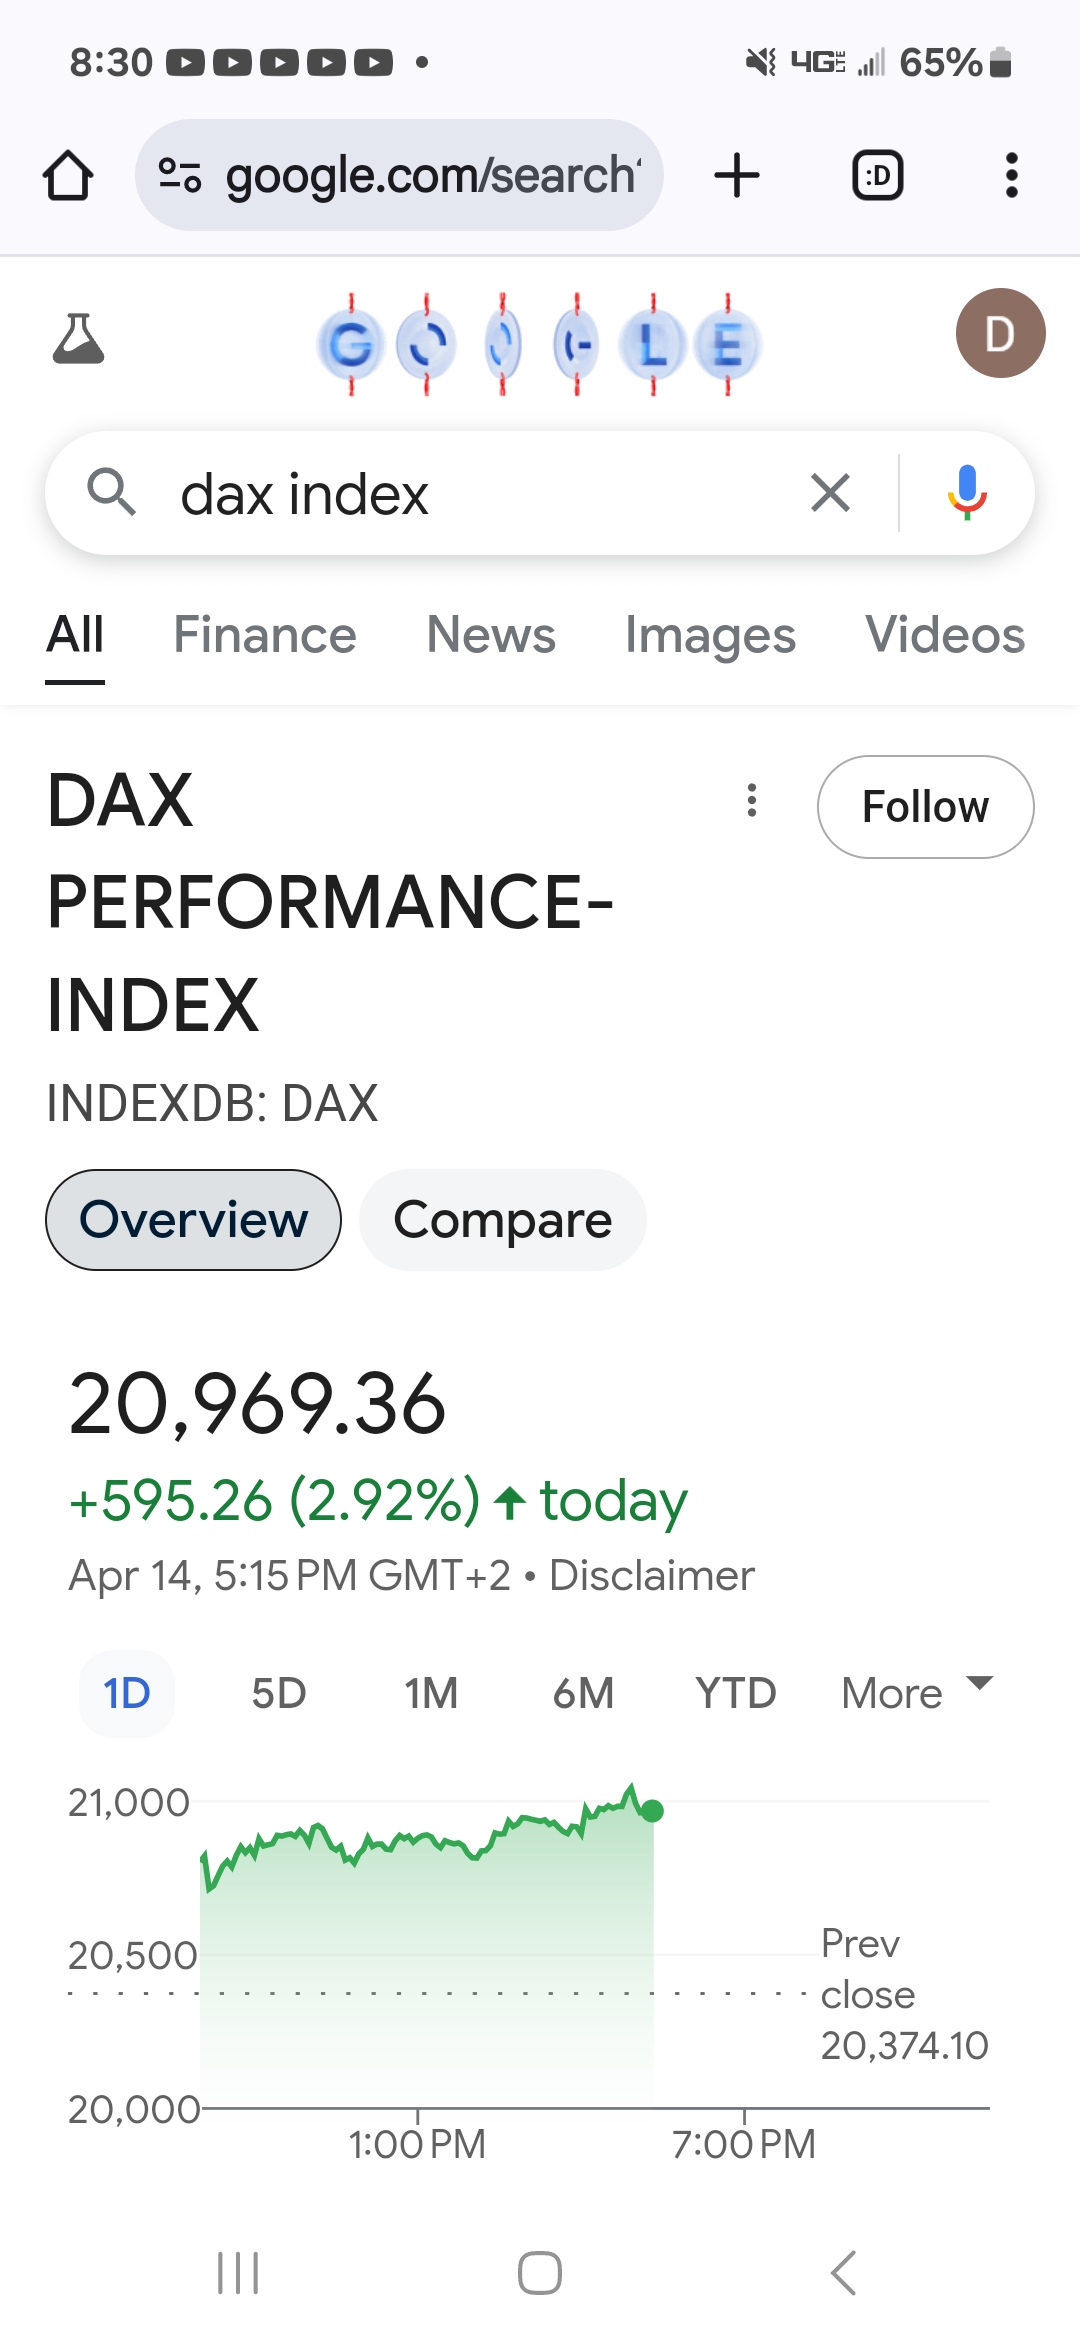Expand the More time ranges dropdown
Image resolution: width=1080 pixels, height=2340 pixels.
916,1693
